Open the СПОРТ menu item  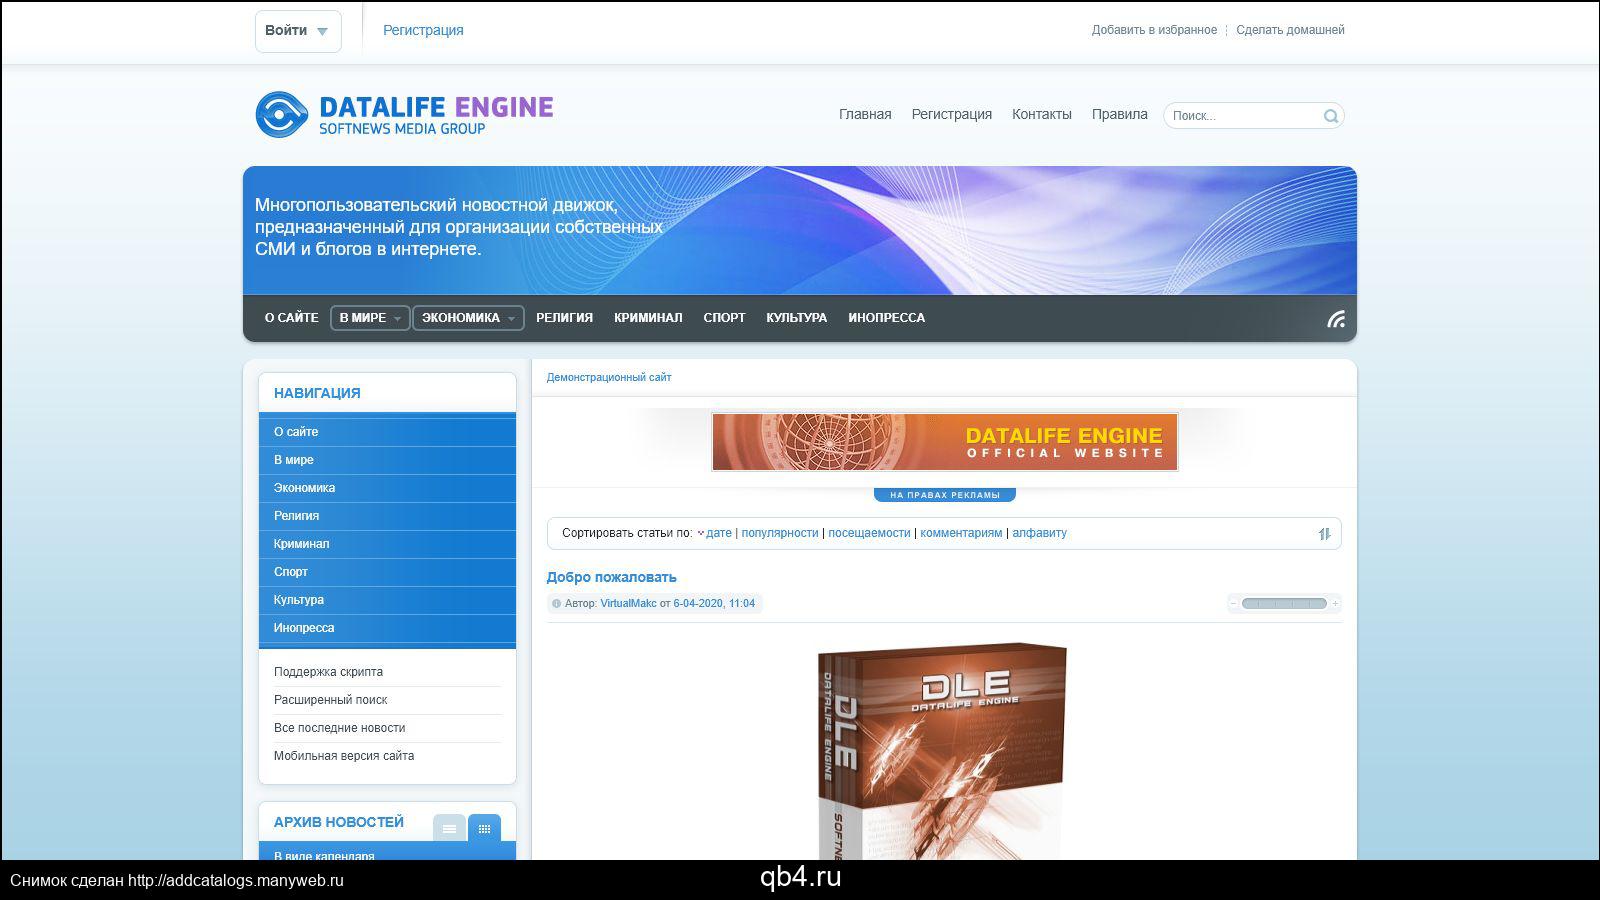724,318
